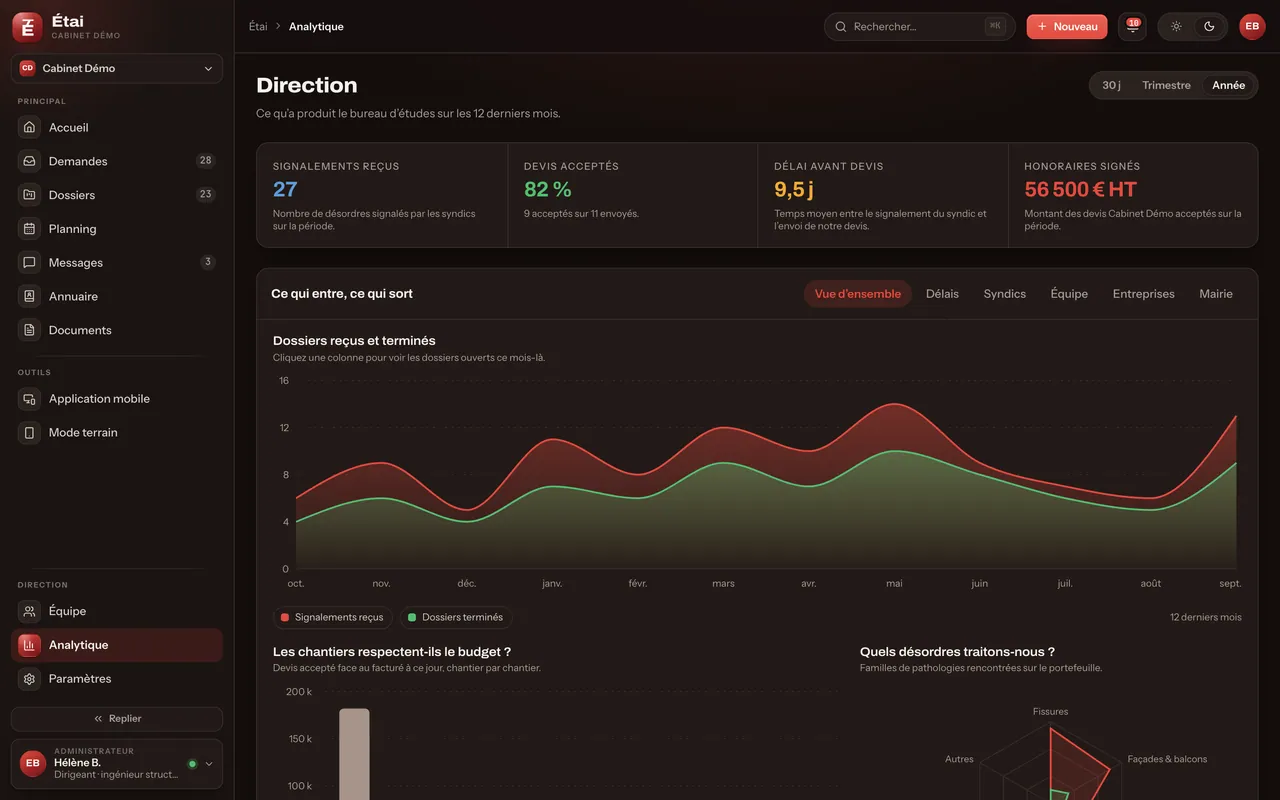Open Application mobile icon
The height and width of the screenshot is (800, 1280).
[29, 399]
